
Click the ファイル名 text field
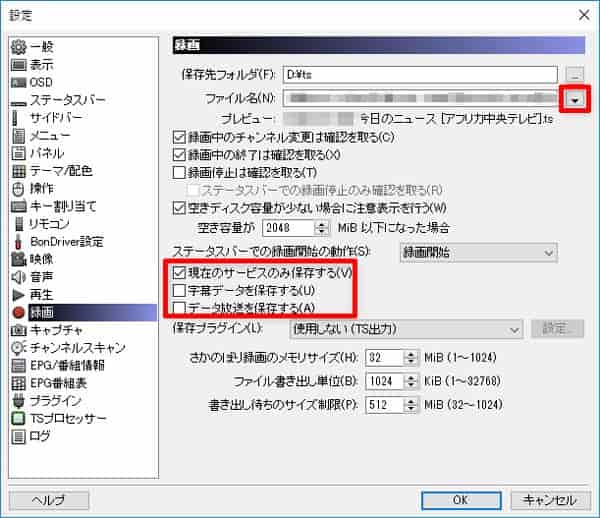(x=420, y=98)
